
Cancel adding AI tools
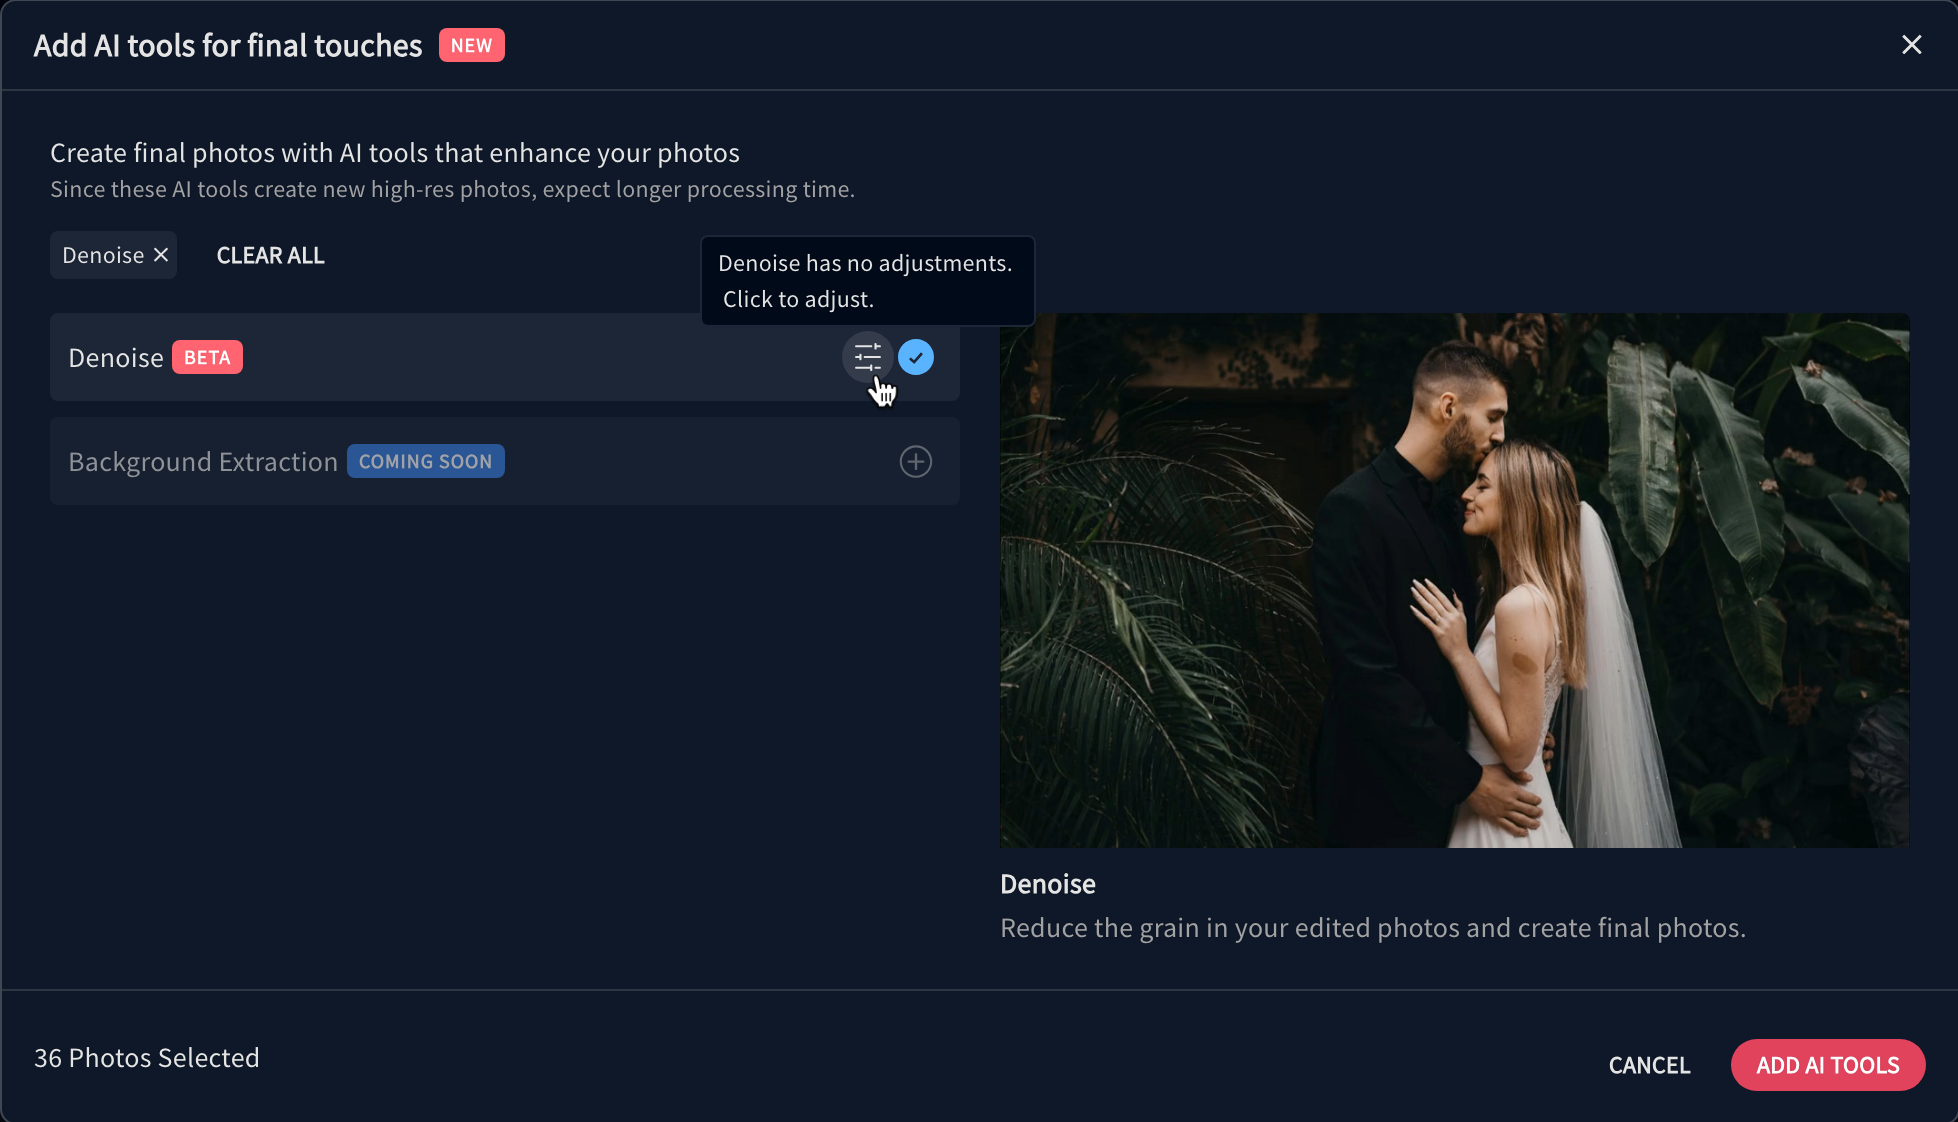click(x=1649, y=1065)
